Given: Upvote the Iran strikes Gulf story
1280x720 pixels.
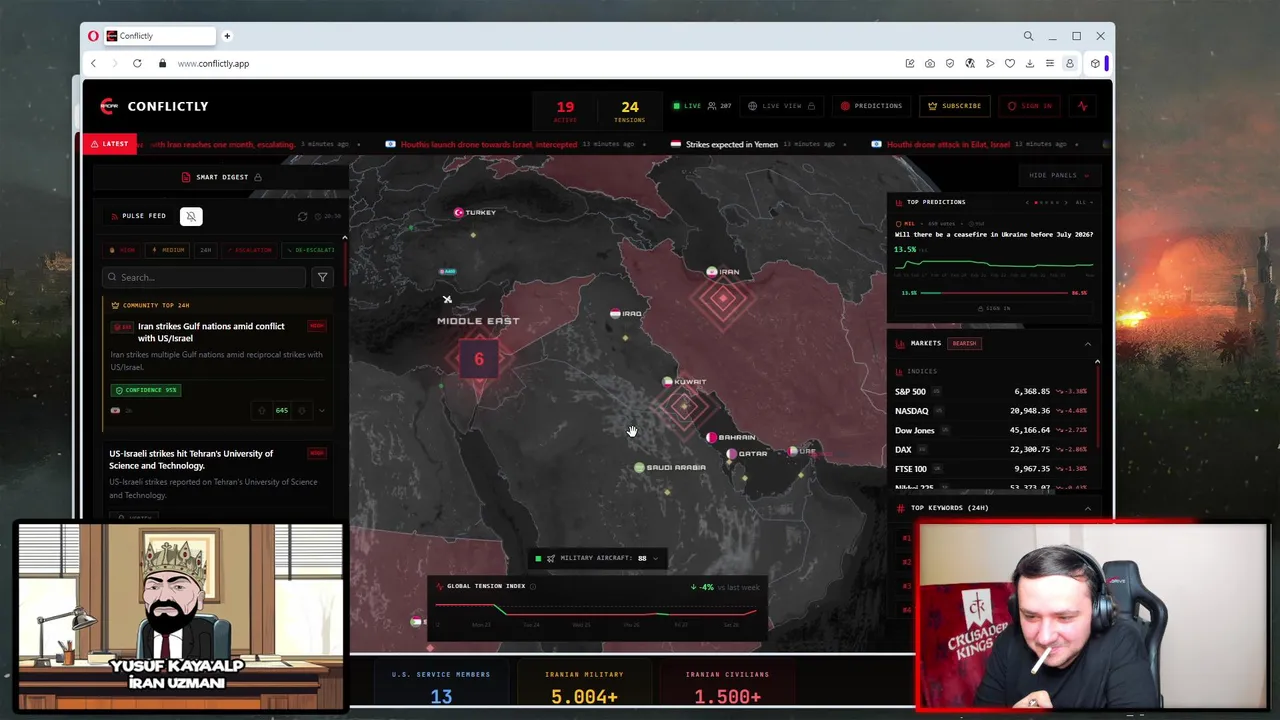Looking at the screenshot, I should [262, 411].
